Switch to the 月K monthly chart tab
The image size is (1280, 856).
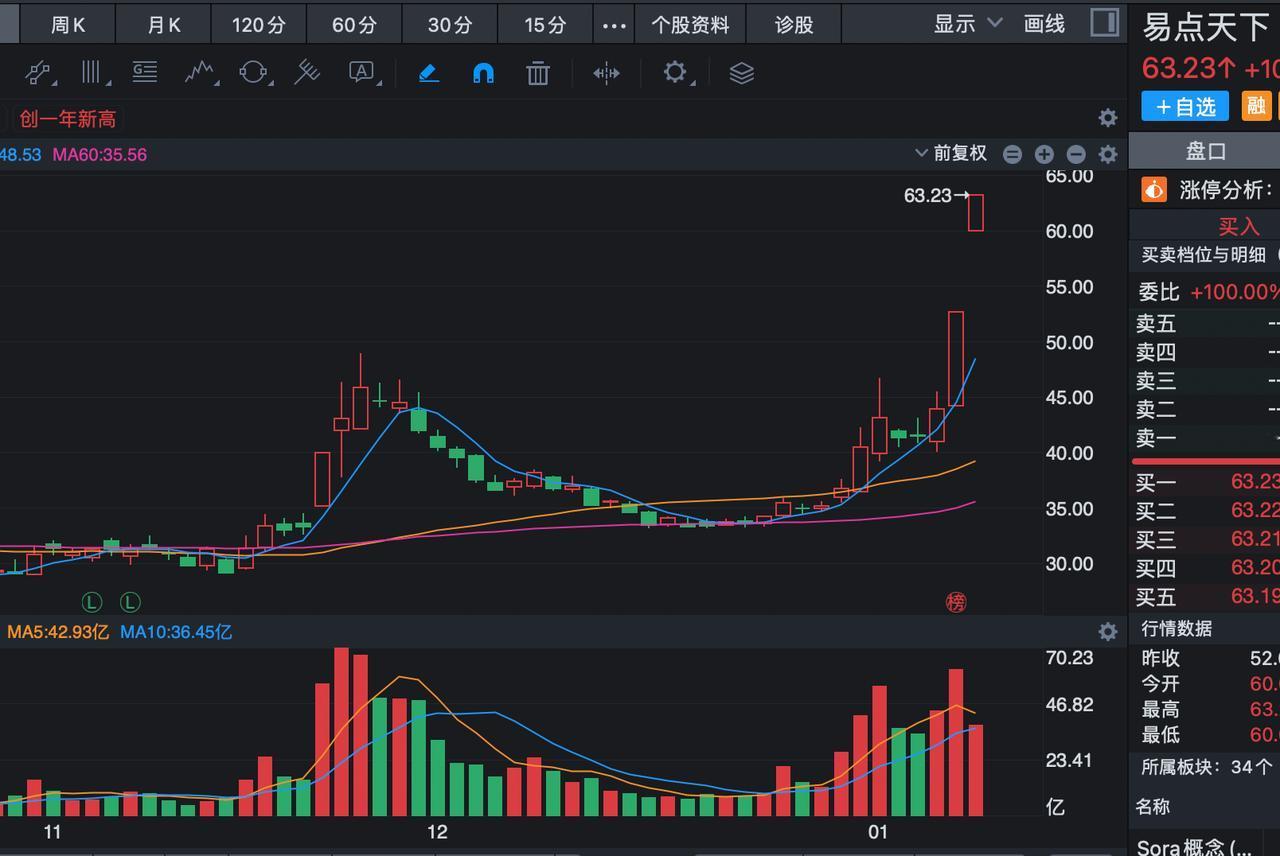163,23
